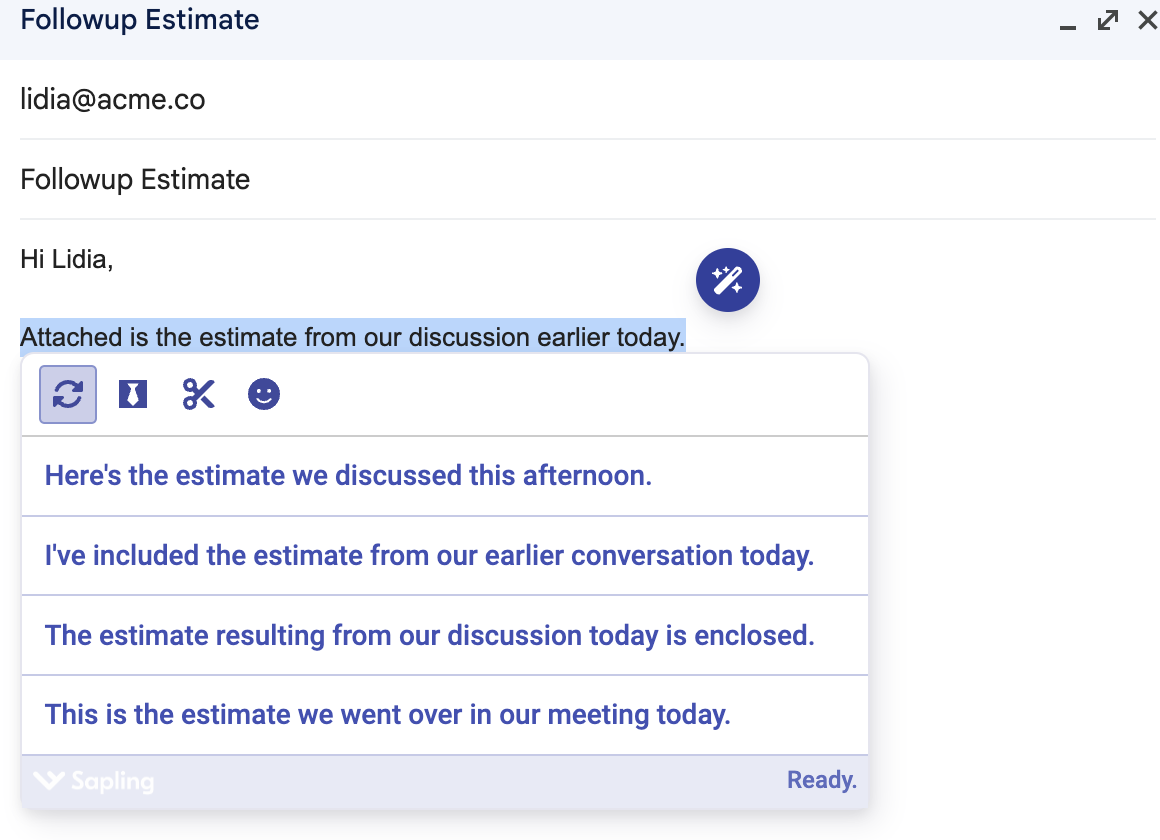Select "I've included the estimate" suggestion
Image resolution: width=1160 pixels, height=840 pixels.
[429, 555]
